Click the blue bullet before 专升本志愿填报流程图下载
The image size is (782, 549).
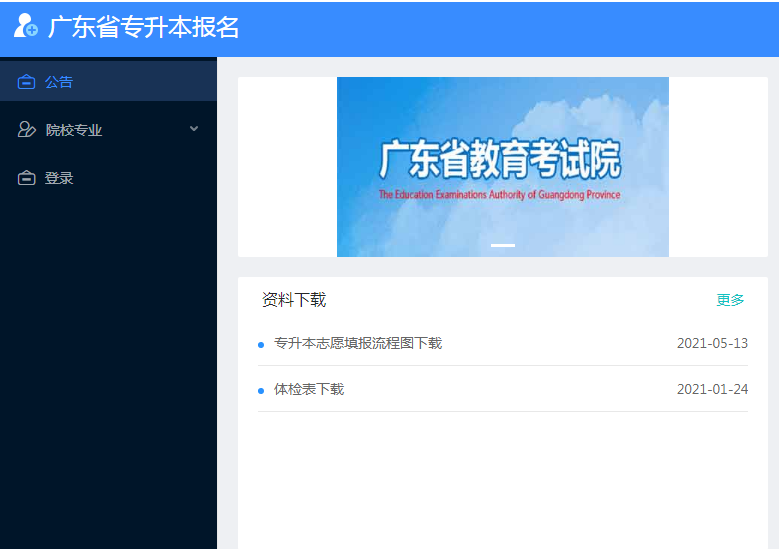(x=261, y=345)
